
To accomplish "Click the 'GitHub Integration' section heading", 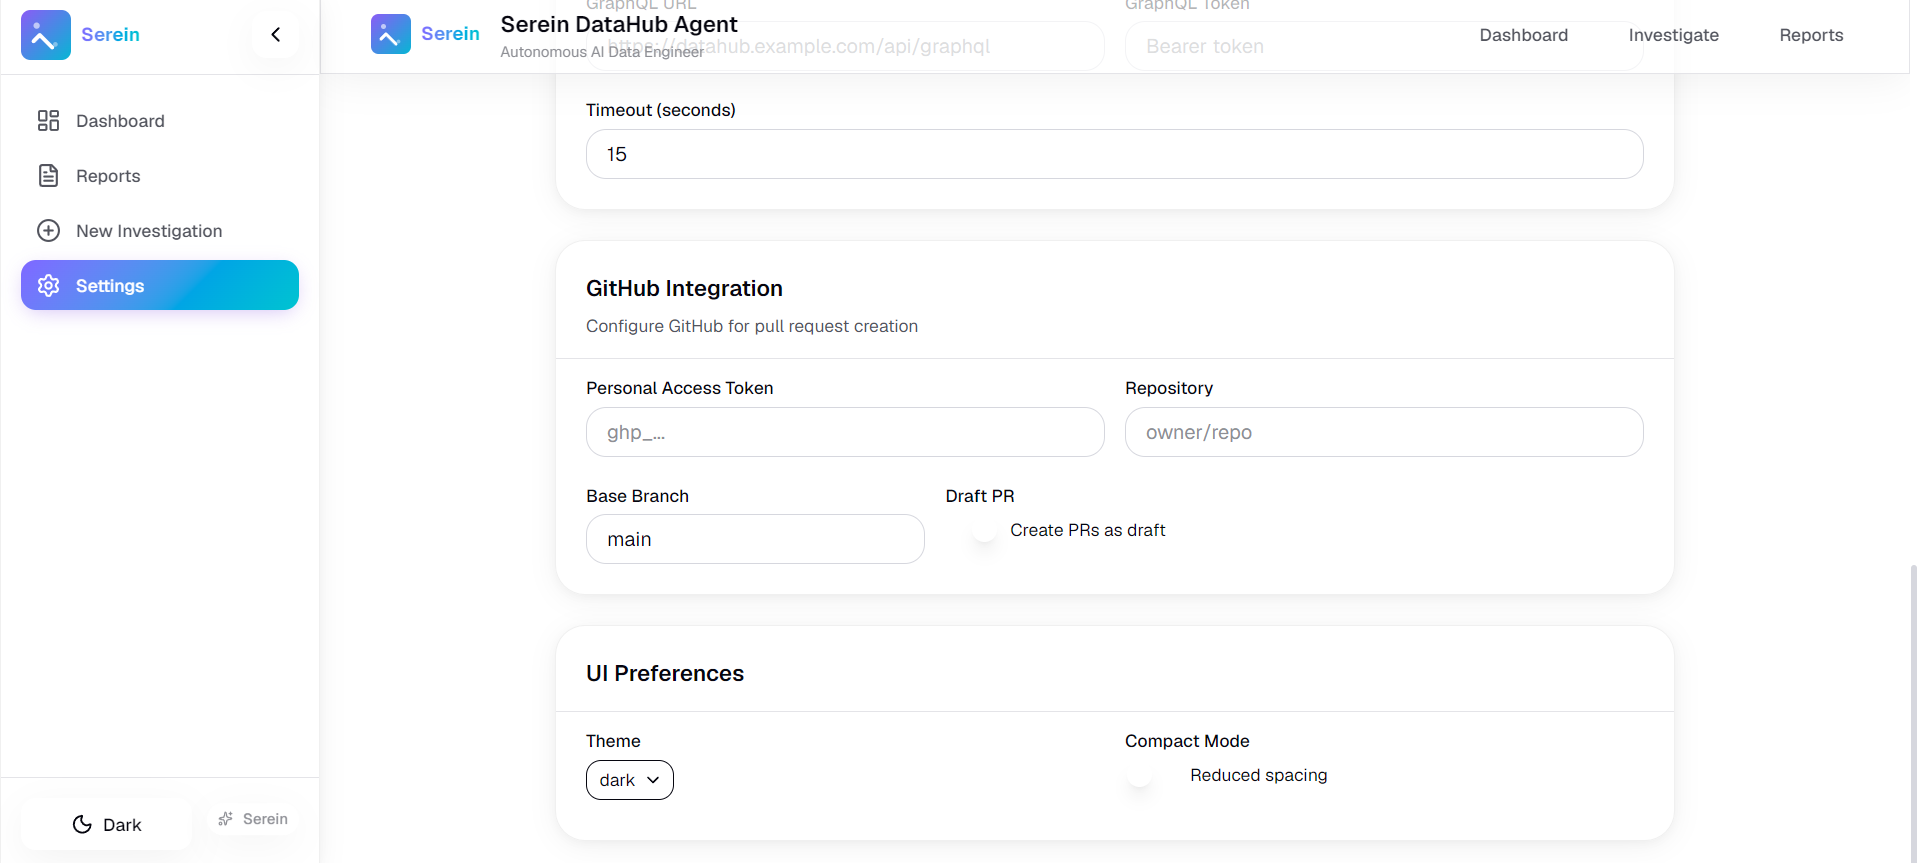I will pos(684,288).
